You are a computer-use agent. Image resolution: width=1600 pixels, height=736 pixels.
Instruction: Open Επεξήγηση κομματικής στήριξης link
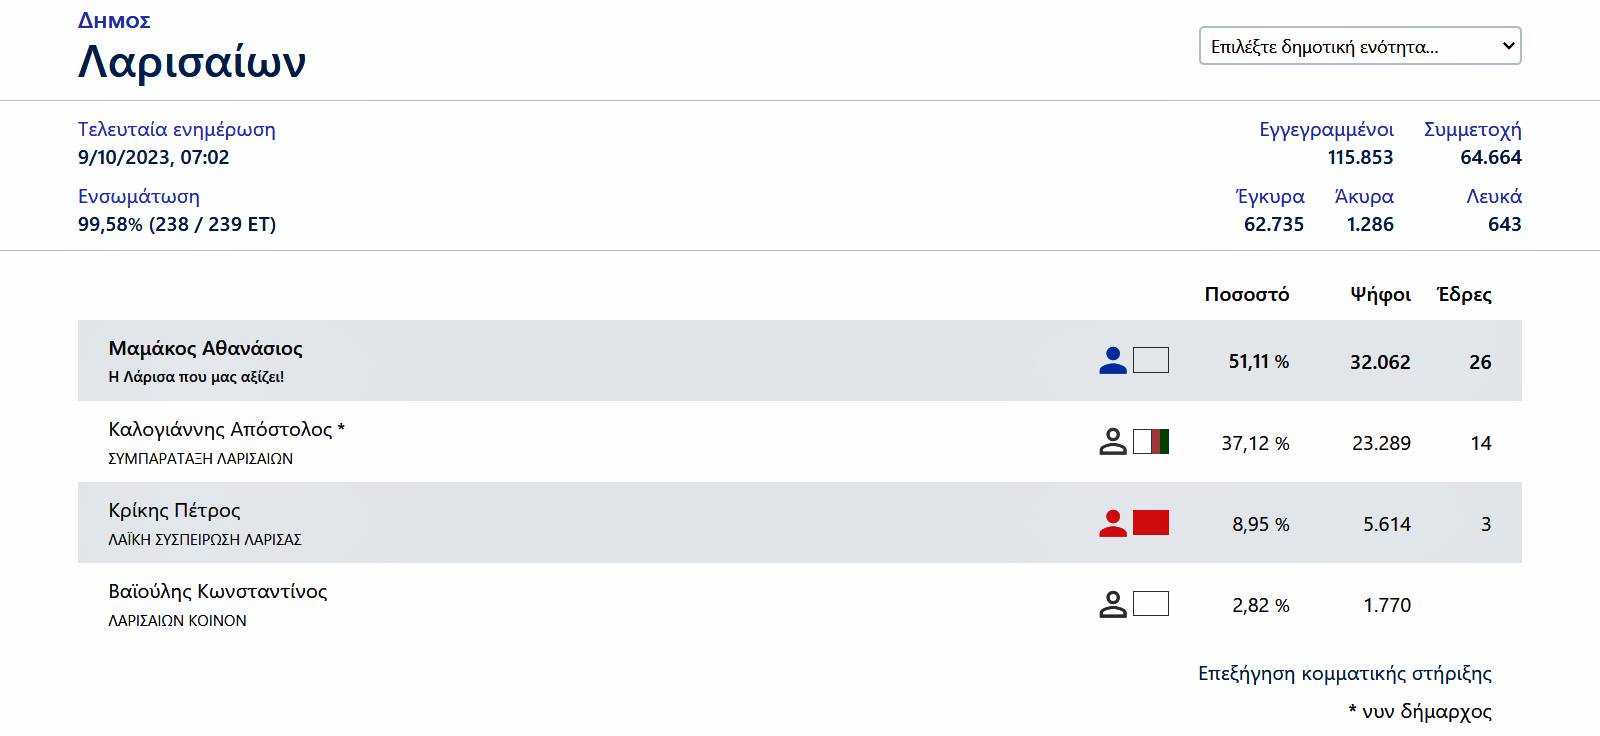[1344, 673]
